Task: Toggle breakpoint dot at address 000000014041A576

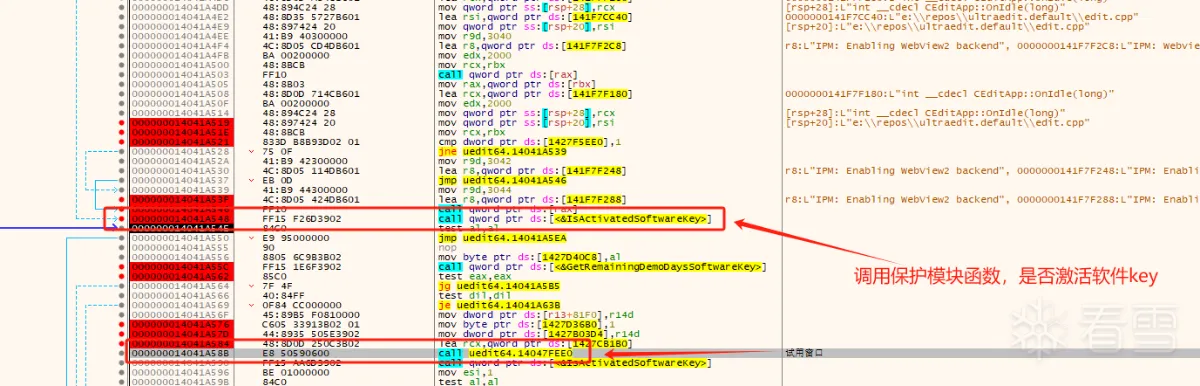Action: (x=122, y=323)
